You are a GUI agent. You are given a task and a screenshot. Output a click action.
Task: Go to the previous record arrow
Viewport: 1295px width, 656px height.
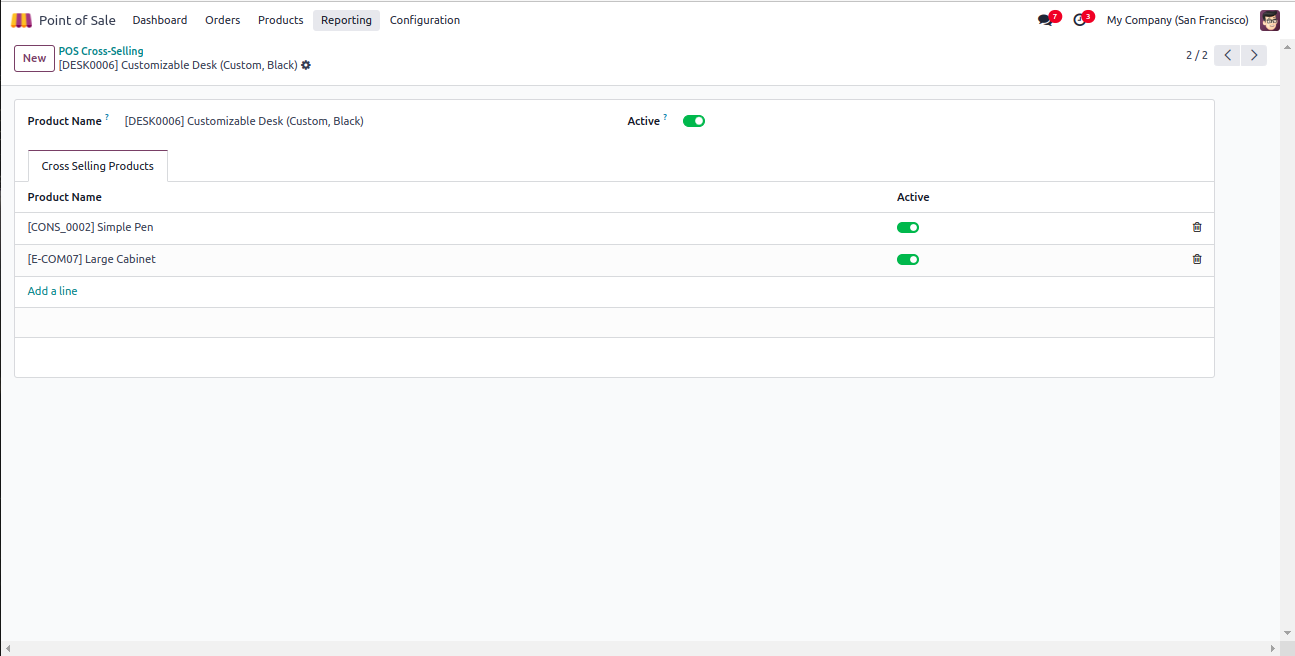point(1227,55)
